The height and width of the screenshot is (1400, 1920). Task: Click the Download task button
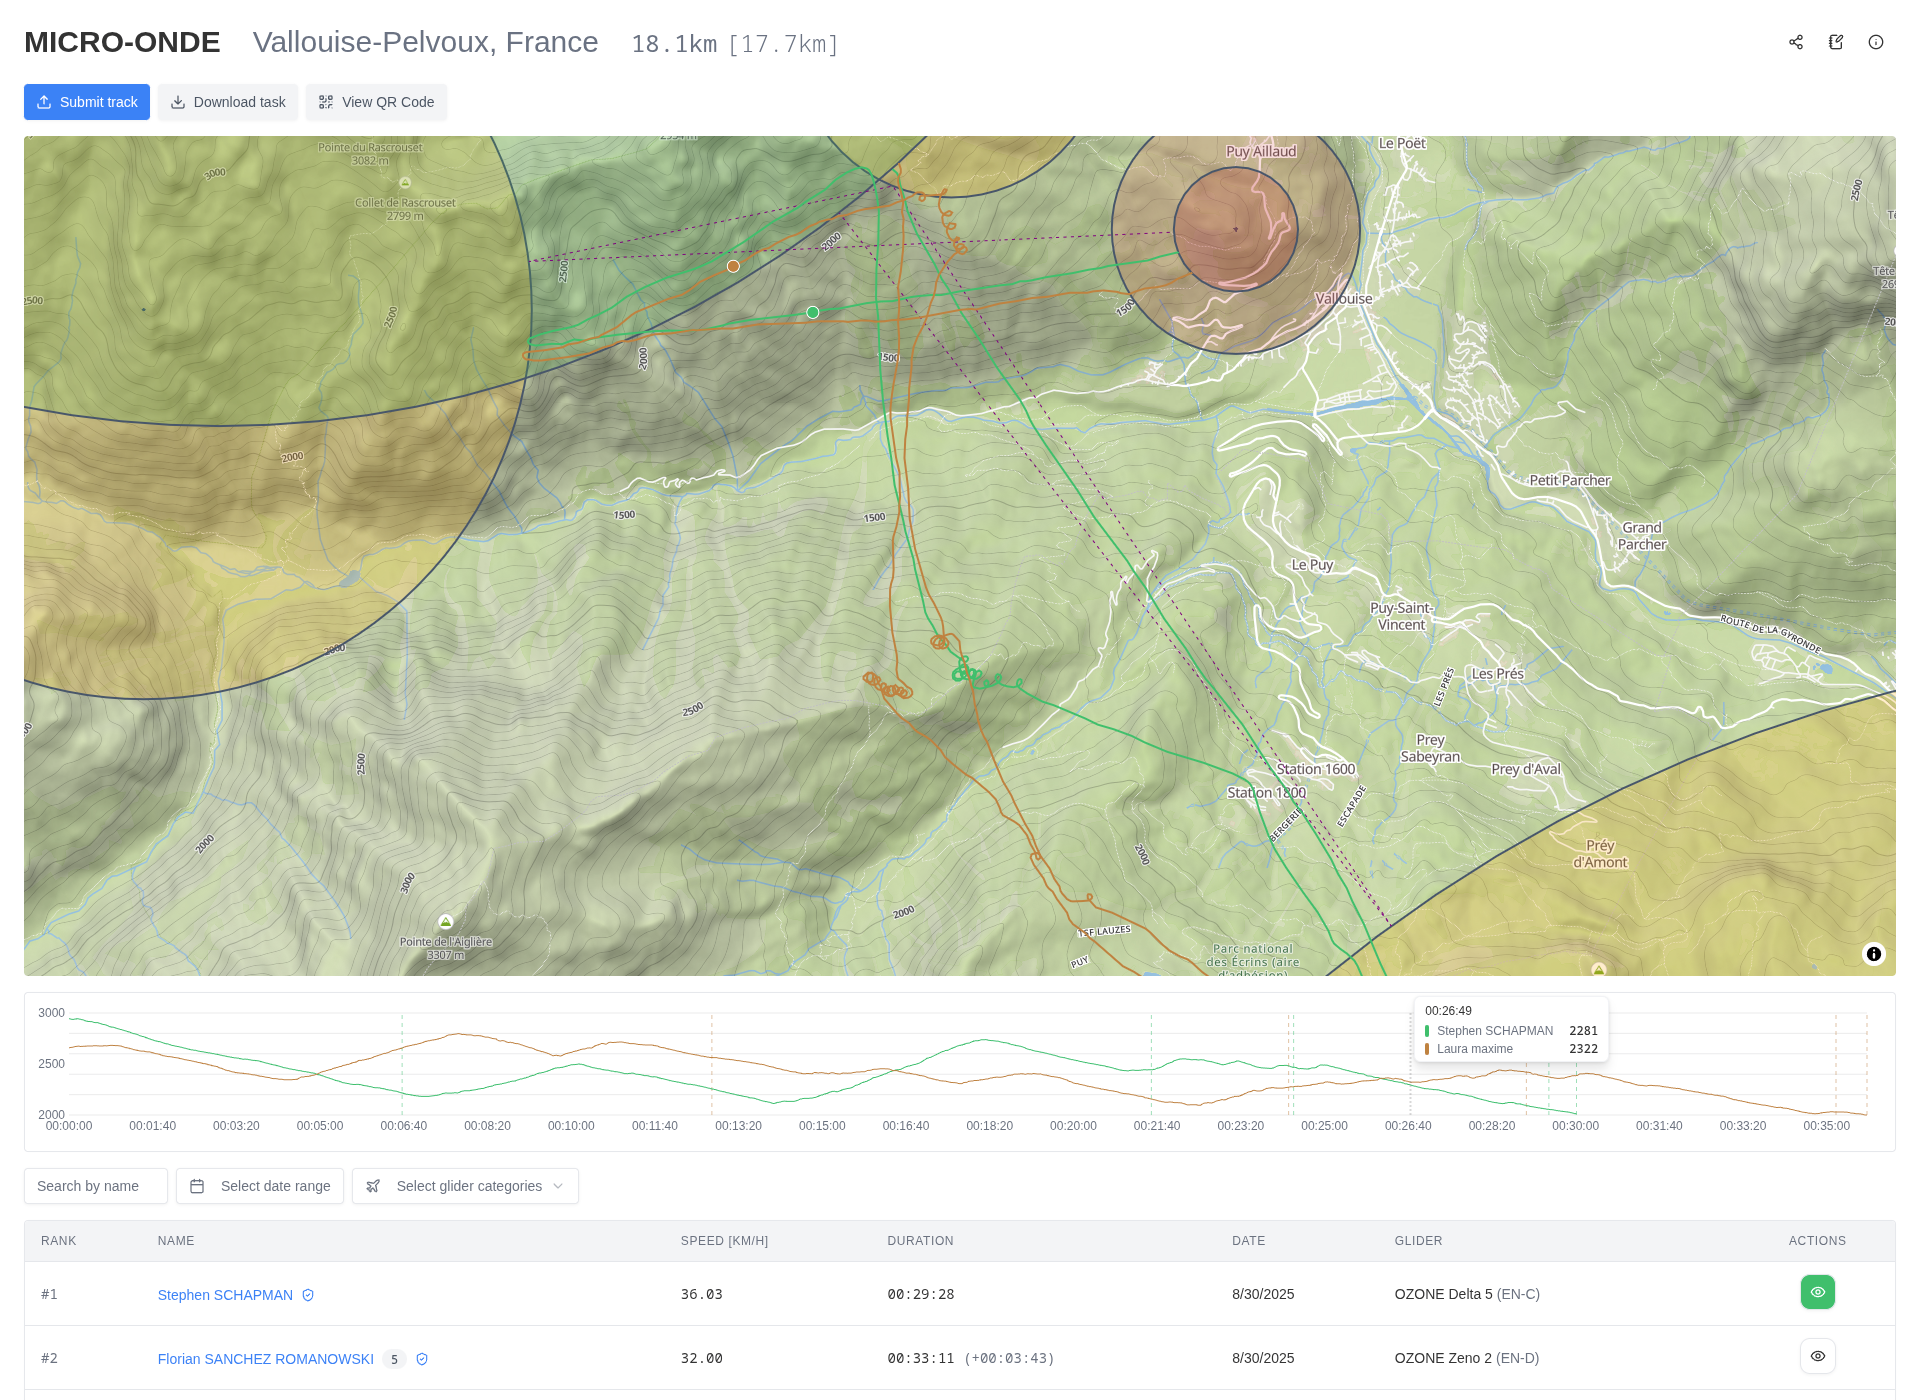(x=228, y=102)
